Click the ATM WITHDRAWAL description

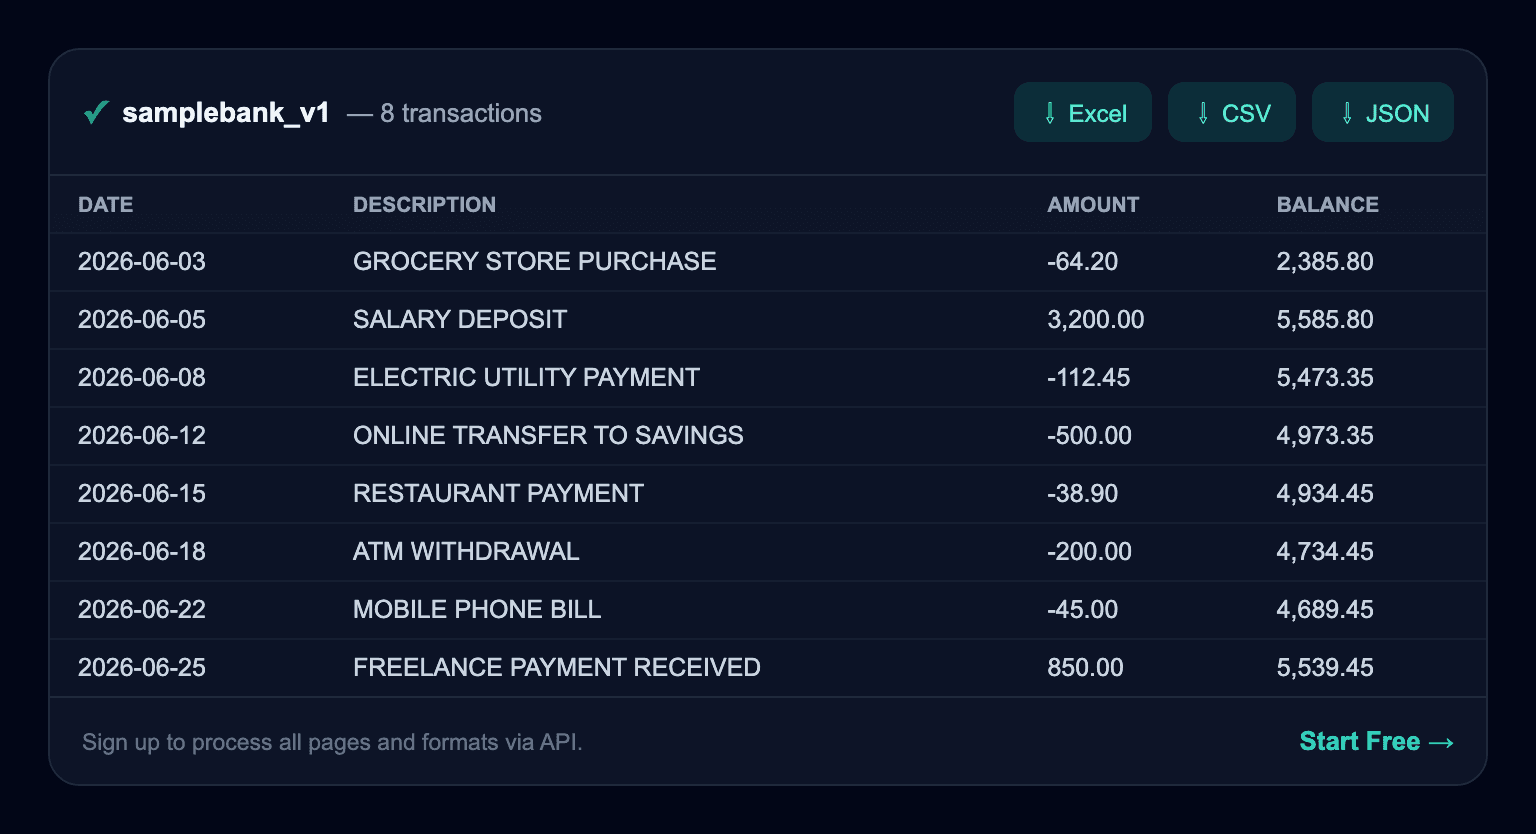[x=466, y=552]
